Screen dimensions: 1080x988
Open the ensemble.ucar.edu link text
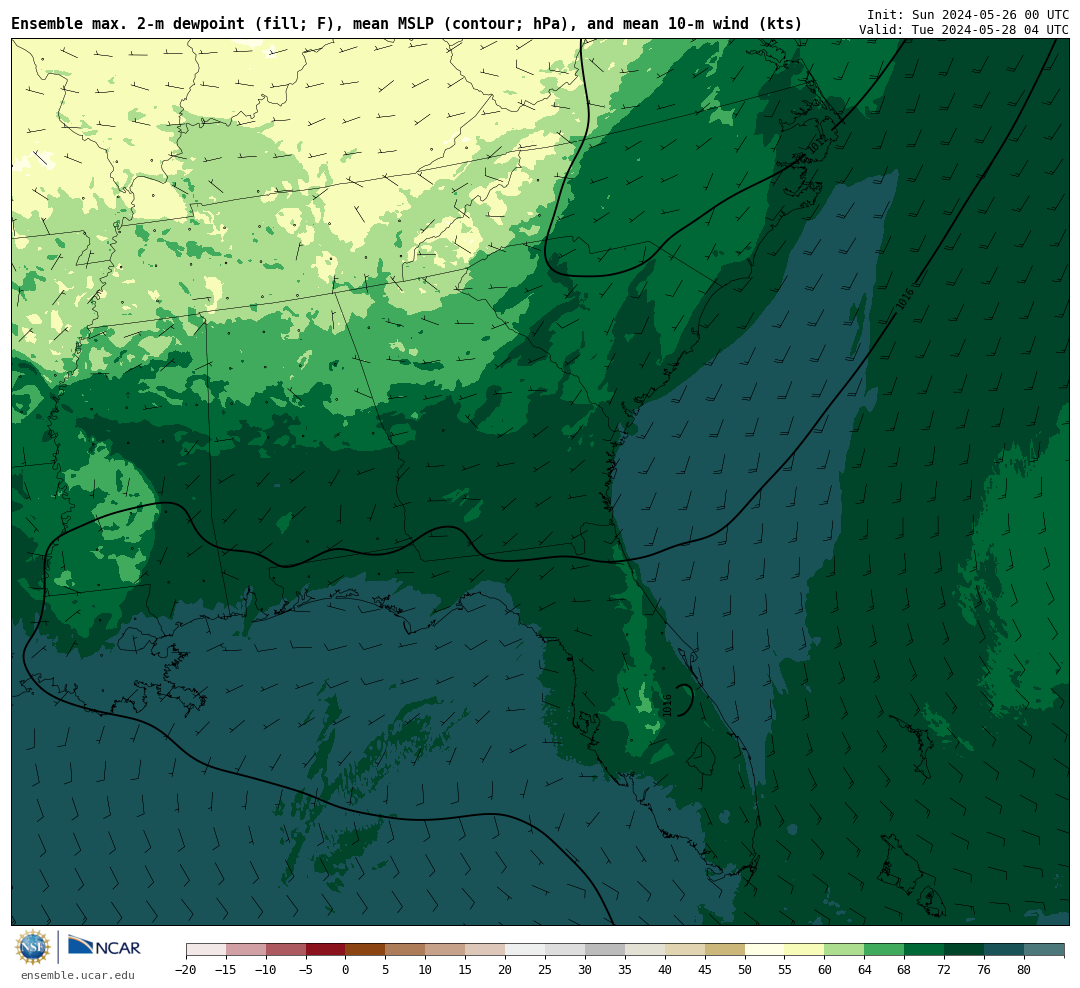coord(78,975)
